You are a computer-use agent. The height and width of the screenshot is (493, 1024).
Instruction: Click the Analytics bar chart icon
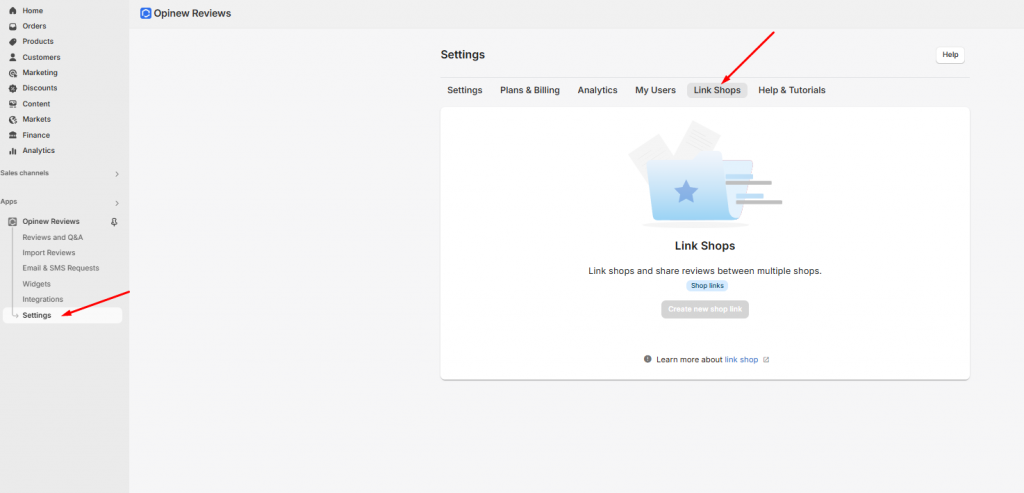click(x=13, y=151)
